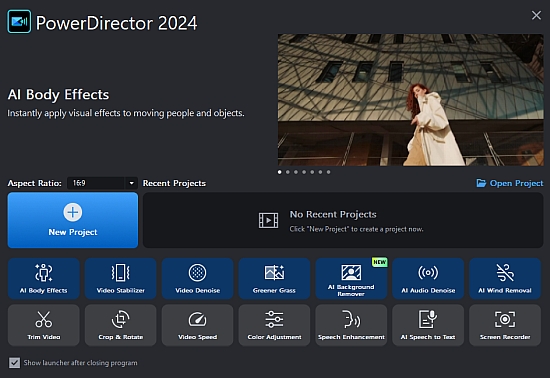
Task: Launch the Color Adjustment tool
Action: 274,325
